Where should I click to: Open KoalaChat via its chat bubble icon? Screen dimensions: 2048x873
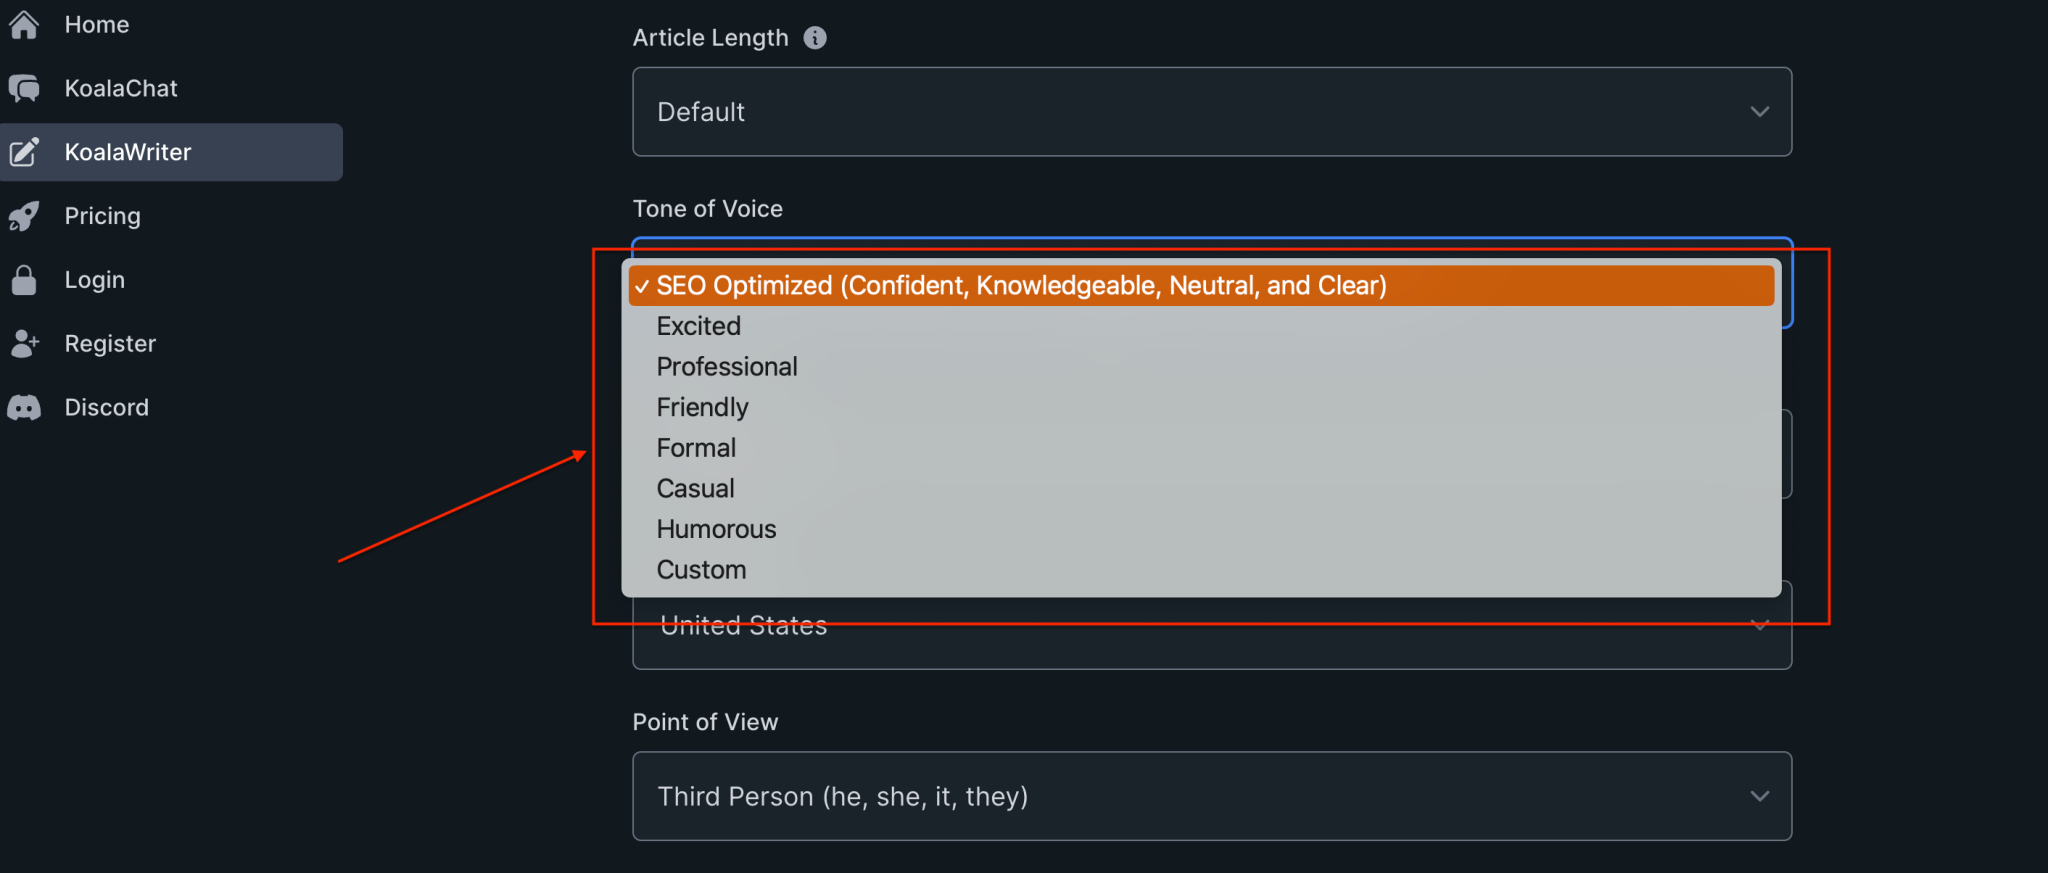click(x=24, y=88)
